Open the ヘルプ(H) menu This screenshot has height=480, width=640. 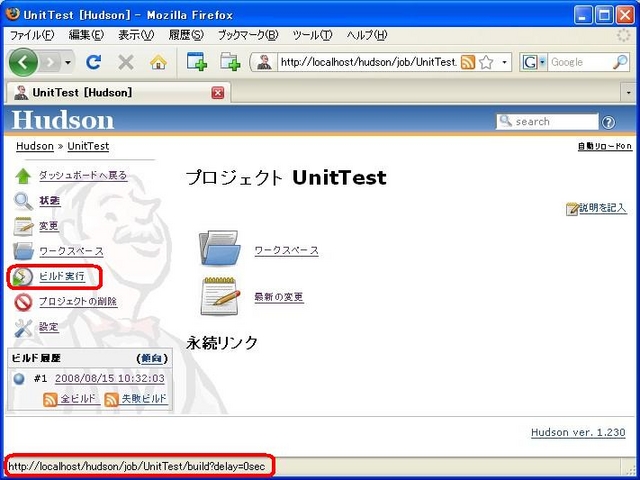point(367,35)
